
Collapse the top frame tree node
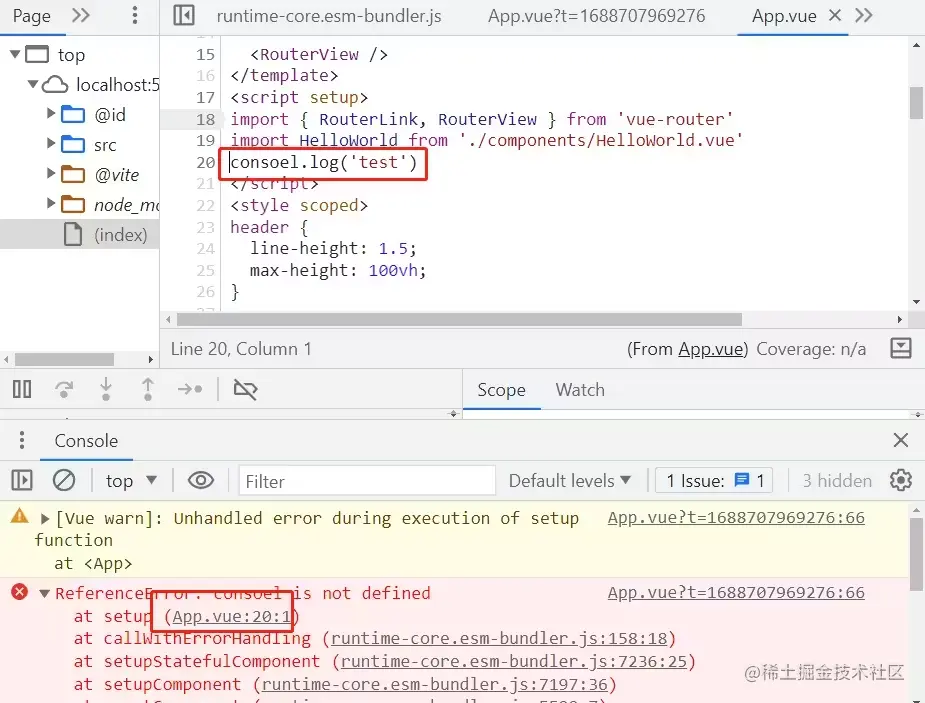pyautogui.click(x=15, y=54)
